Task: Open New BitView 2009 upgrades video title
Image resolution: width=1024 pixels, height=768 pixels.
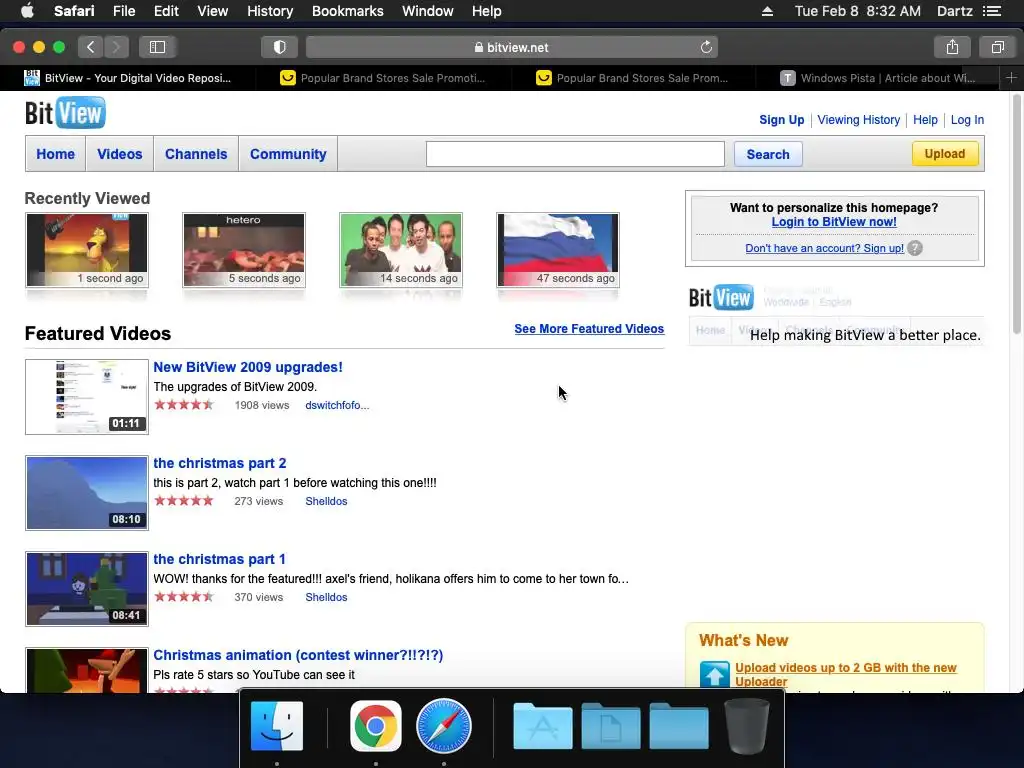Action: (x=248, y=367)
